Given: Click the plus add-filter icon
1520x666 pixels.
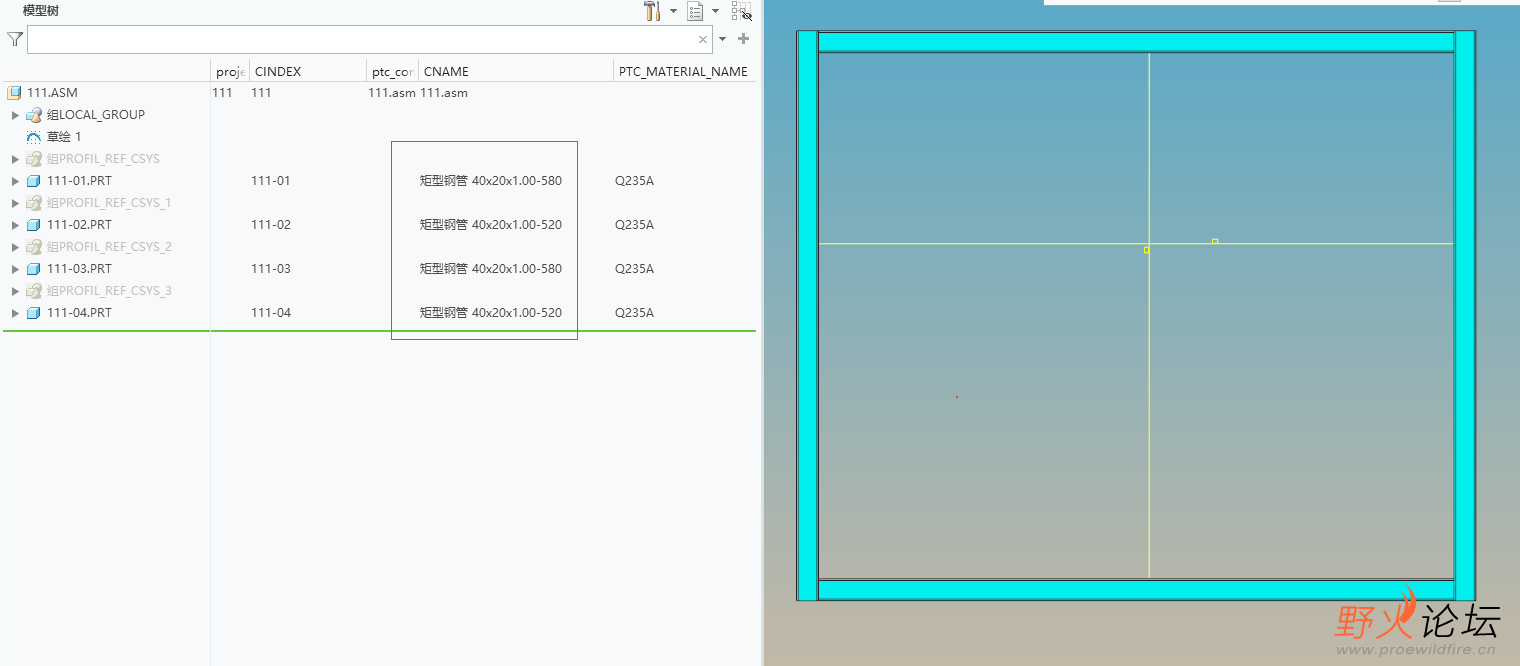Looking at the screenshot, I should click(x=743, y=39).
